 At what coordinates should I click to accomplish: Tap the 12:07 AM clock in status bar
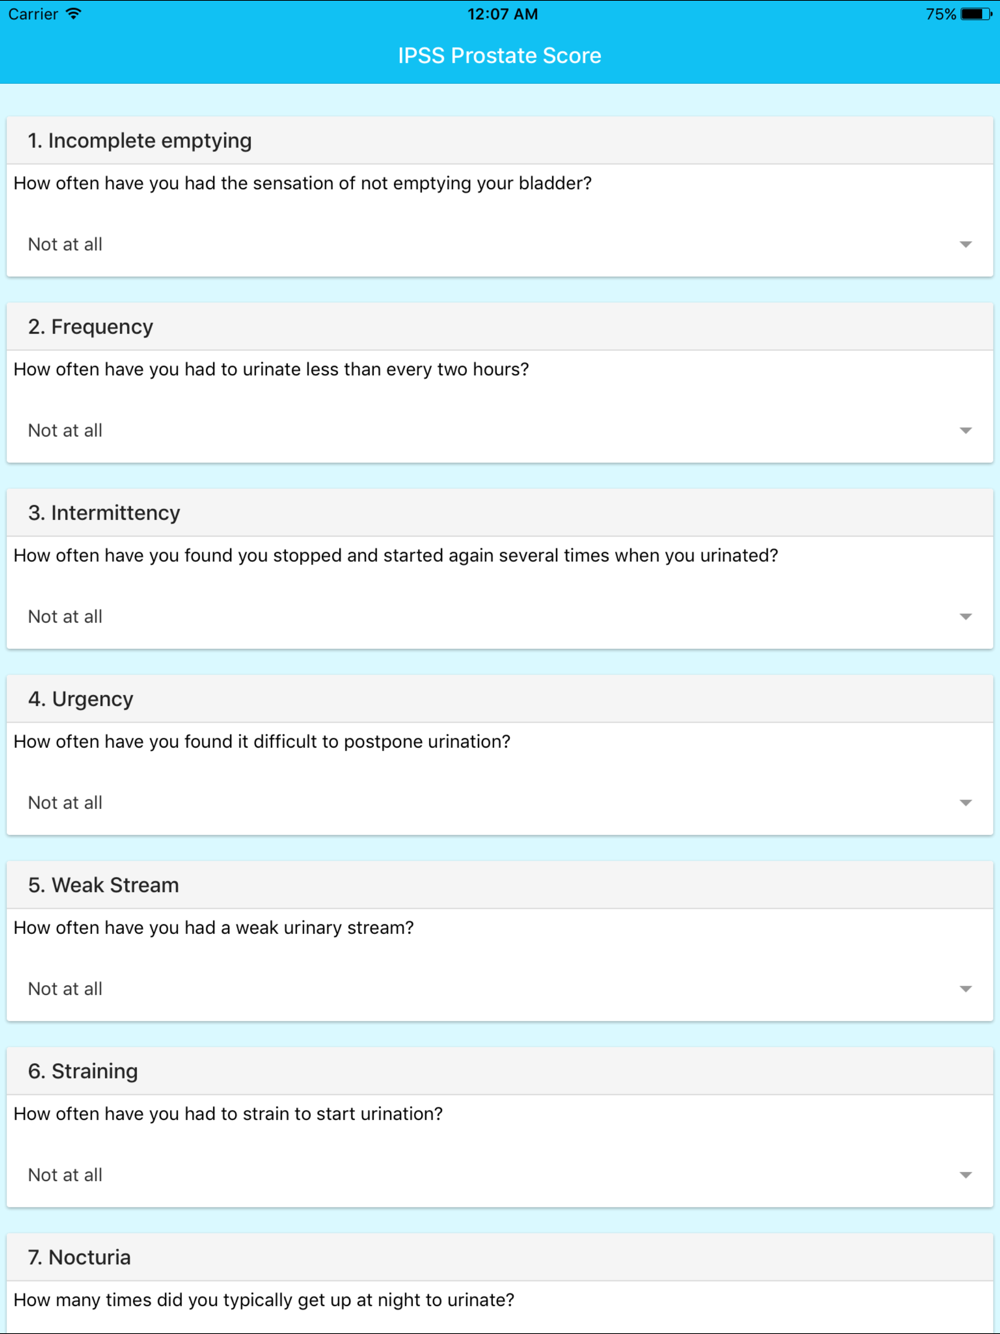pyautogui.click(x=502, y=14)
